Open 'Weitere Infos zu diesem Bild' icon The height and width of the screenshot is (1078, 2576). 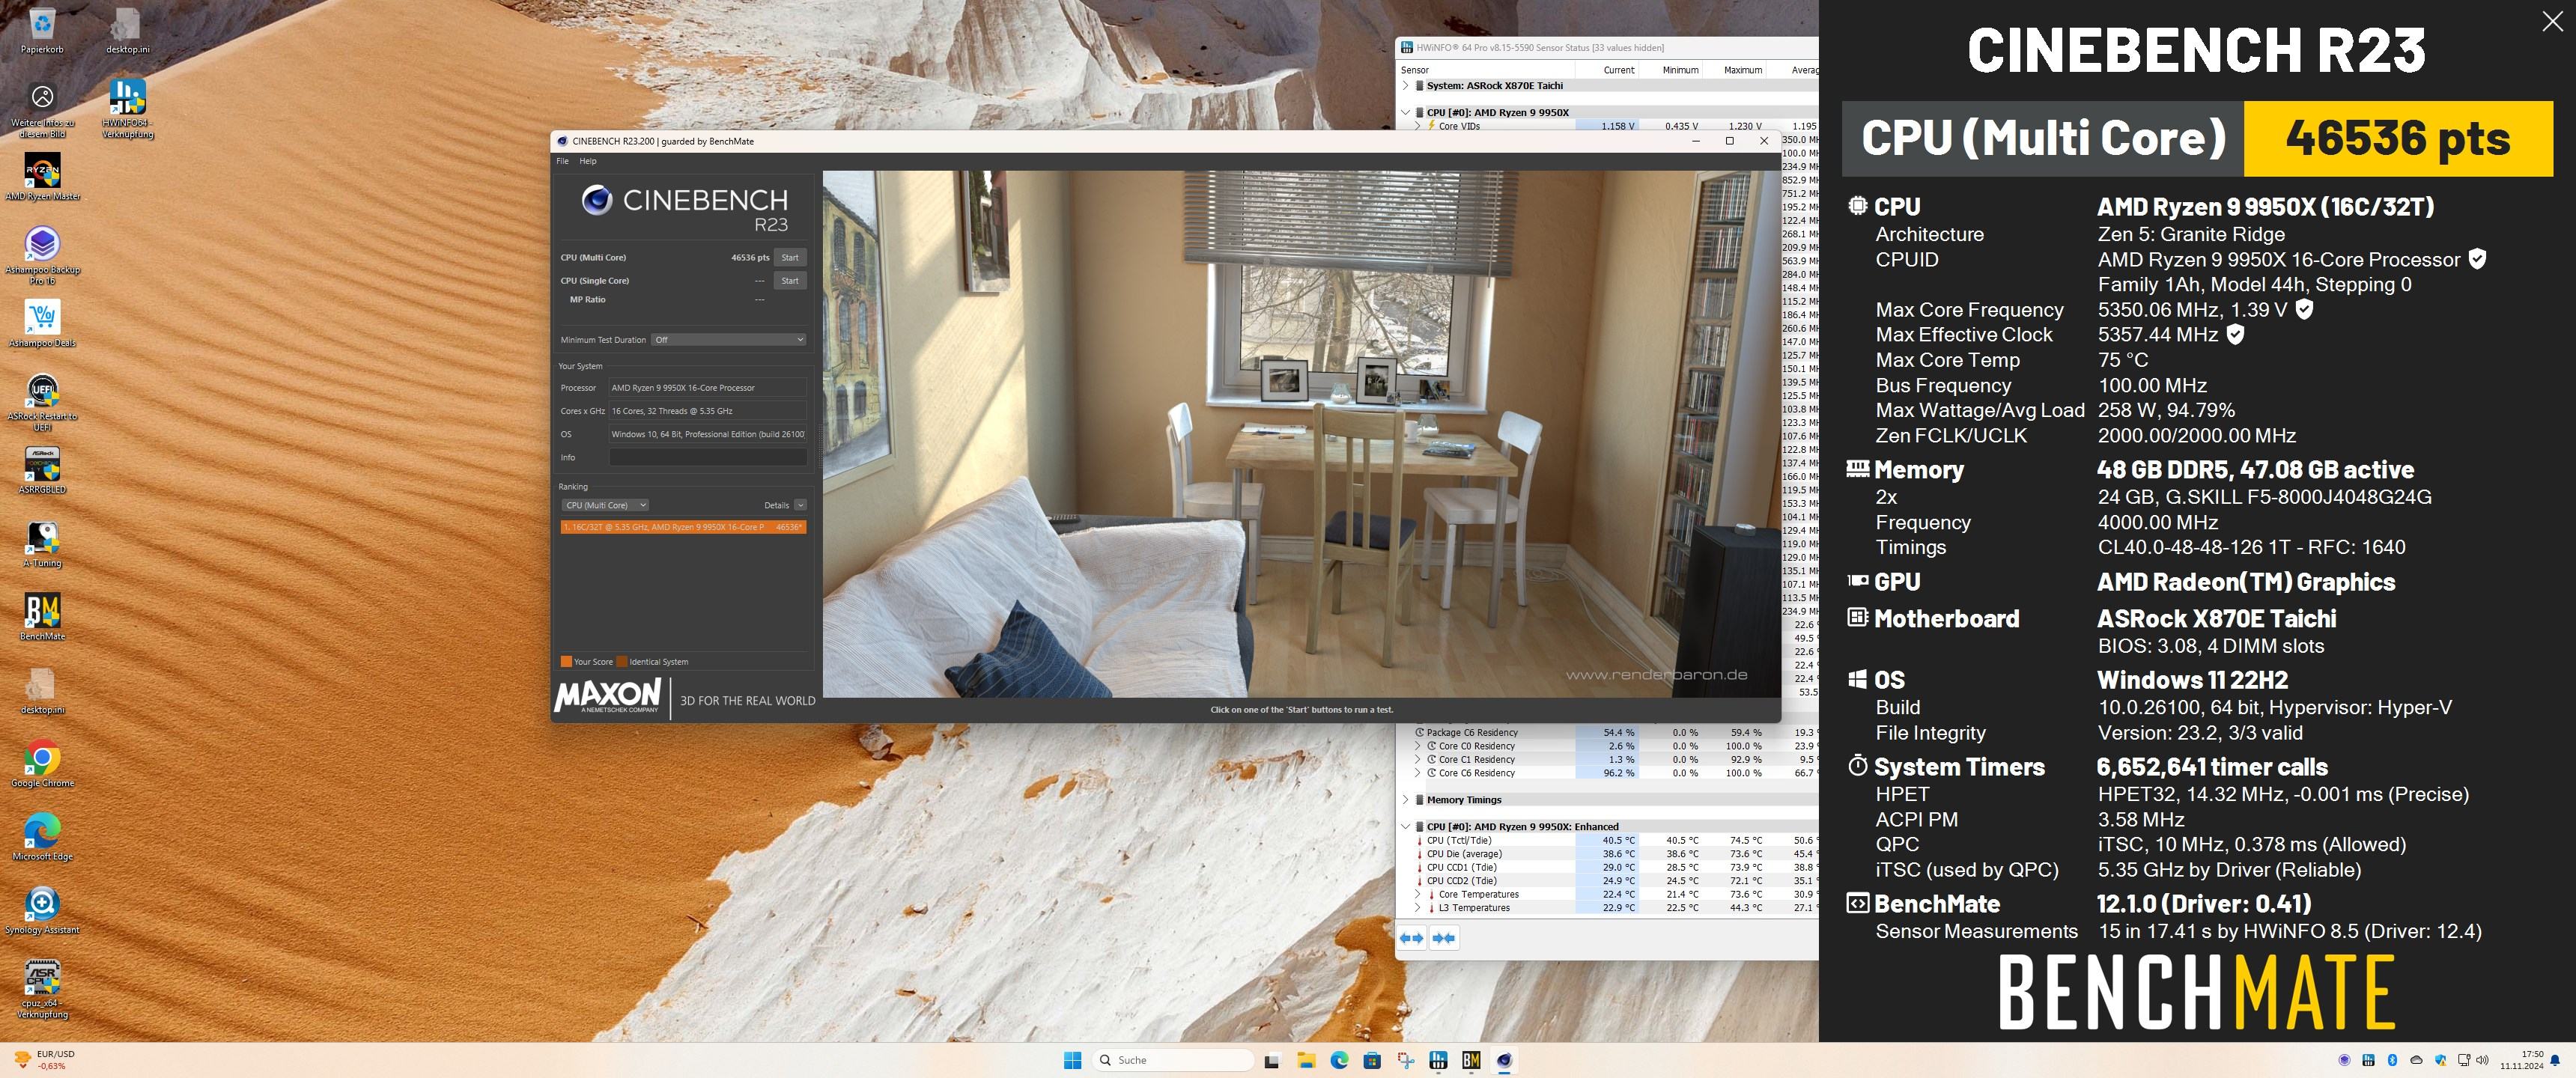pyautogui.click(x=42, y=109)
